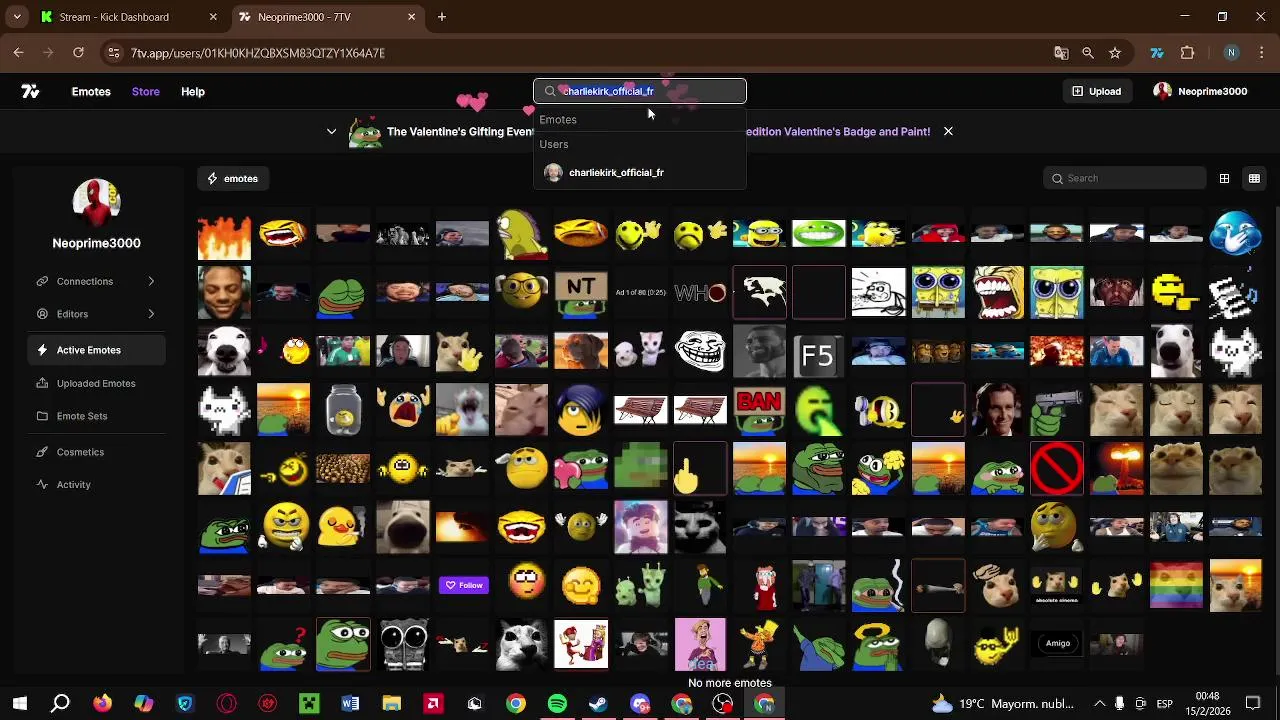Click the emote Search field
Viewport: 1280px width, 720px height.
1124,178
